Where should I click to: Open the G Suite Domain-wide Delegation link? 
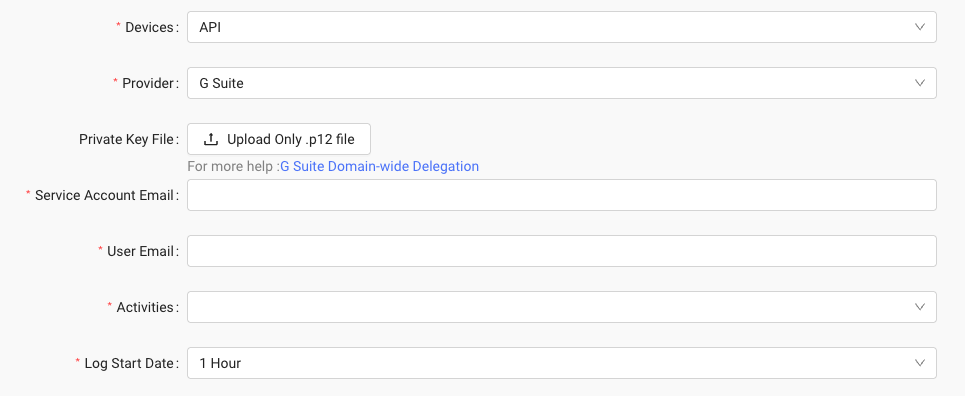click(380, 166)
